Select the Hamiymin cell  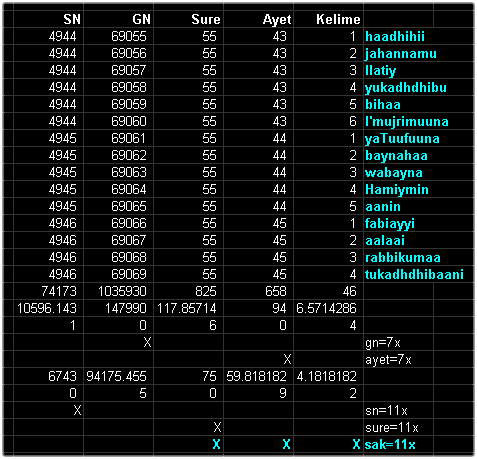tap(418, 189)
